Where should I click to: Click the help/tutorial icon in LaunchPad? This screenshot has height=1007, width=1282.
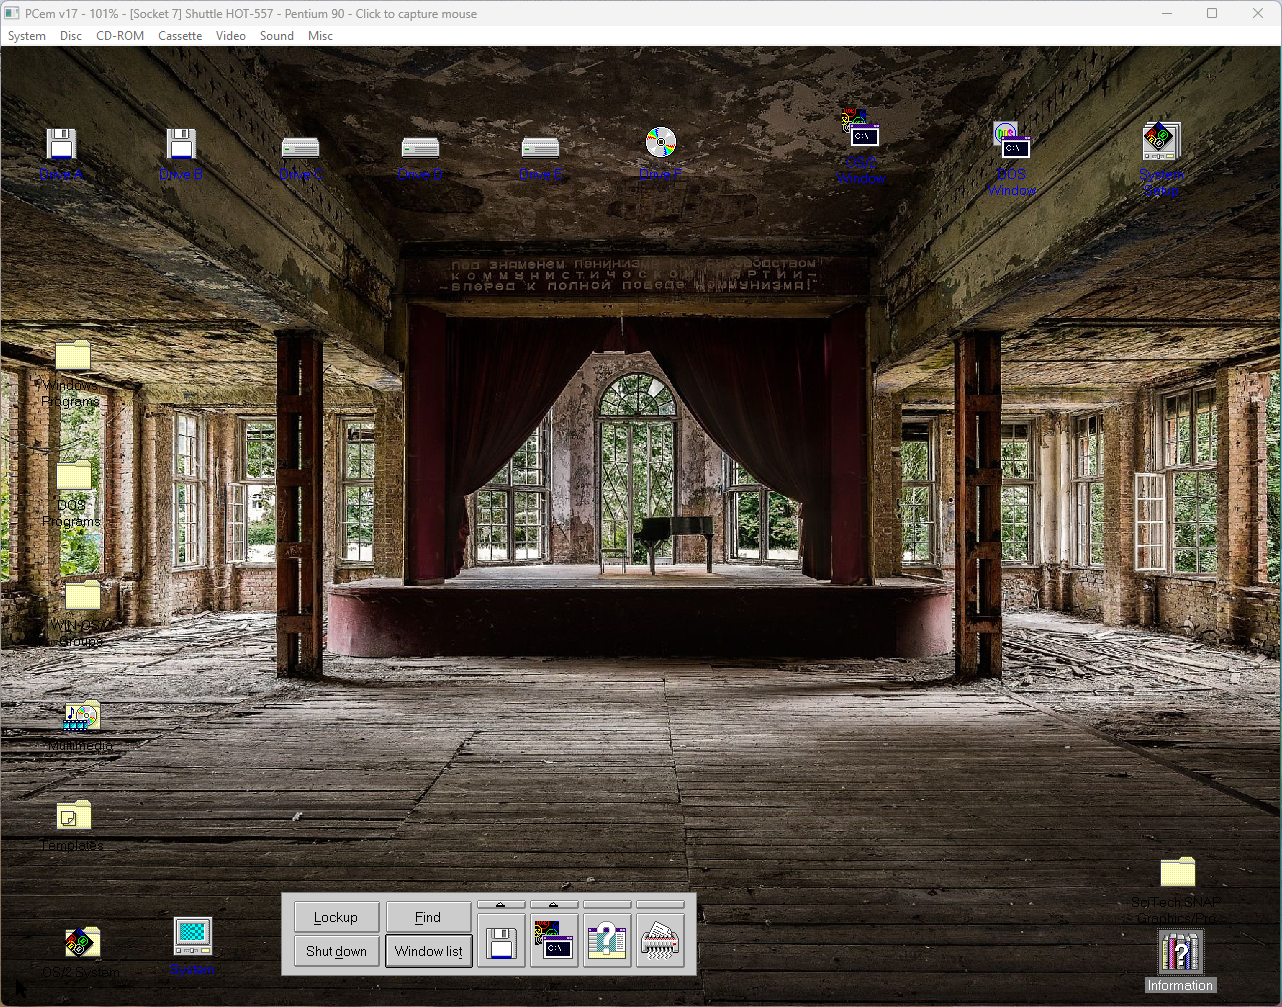(607, 942)
